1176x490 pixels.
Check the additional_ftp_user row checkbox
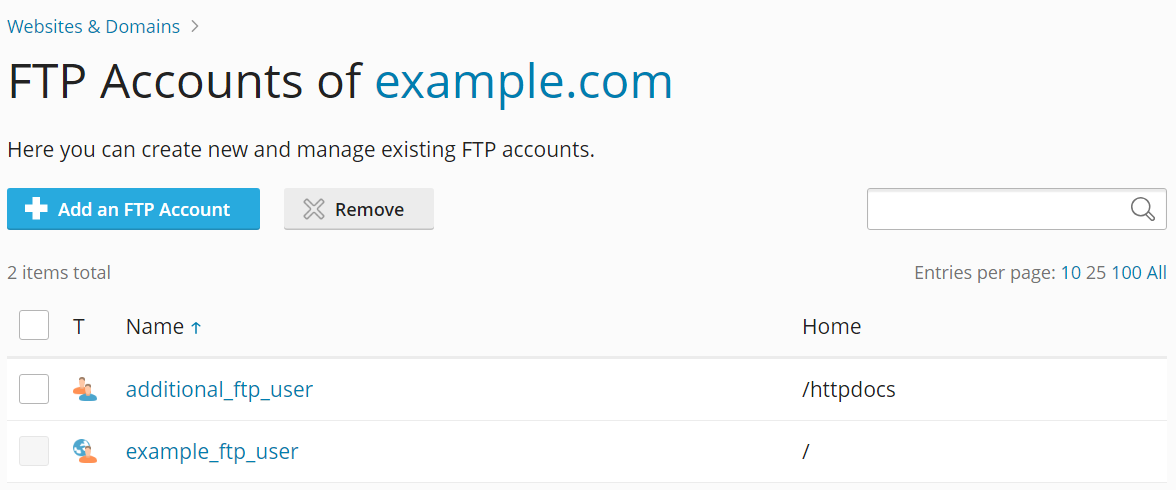click(34, 389)
